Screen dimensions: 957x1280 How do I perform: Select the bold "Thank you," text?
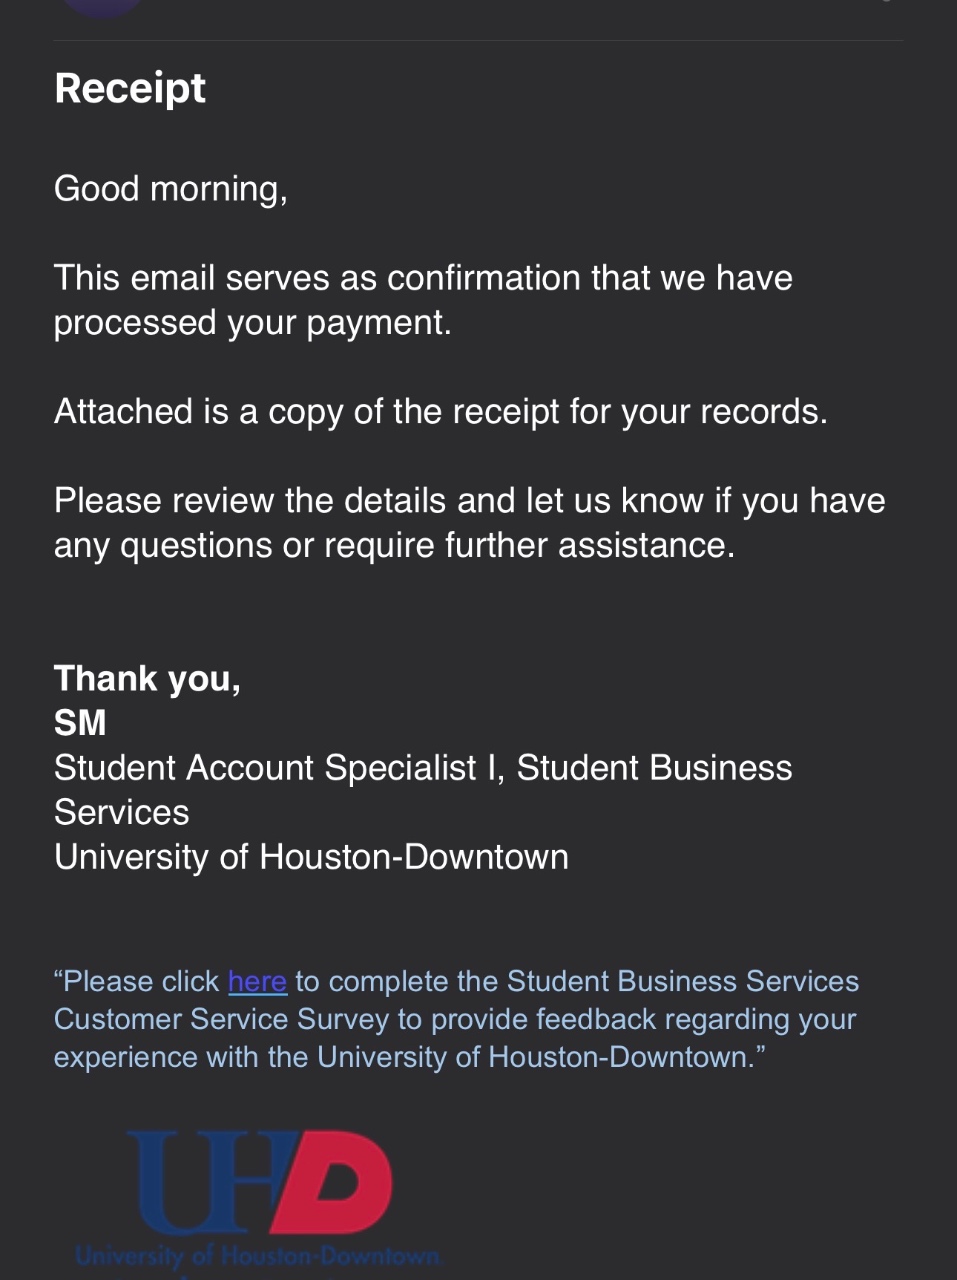[x=147, y=679]
